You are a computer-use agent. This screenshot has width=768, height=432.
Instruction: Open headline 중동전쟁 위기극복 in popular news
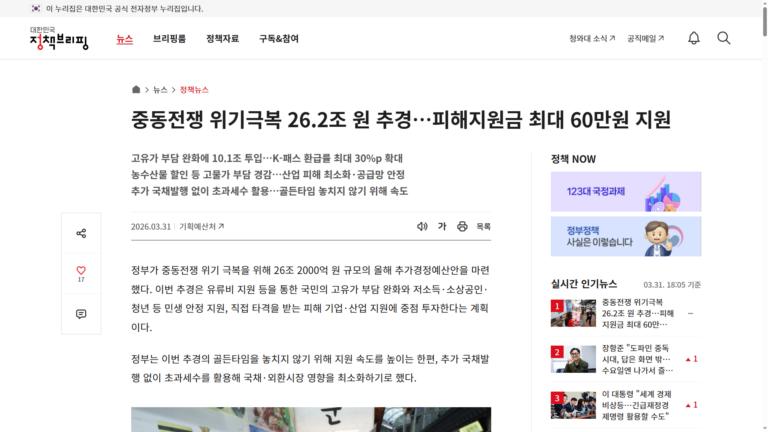point(638,313)
